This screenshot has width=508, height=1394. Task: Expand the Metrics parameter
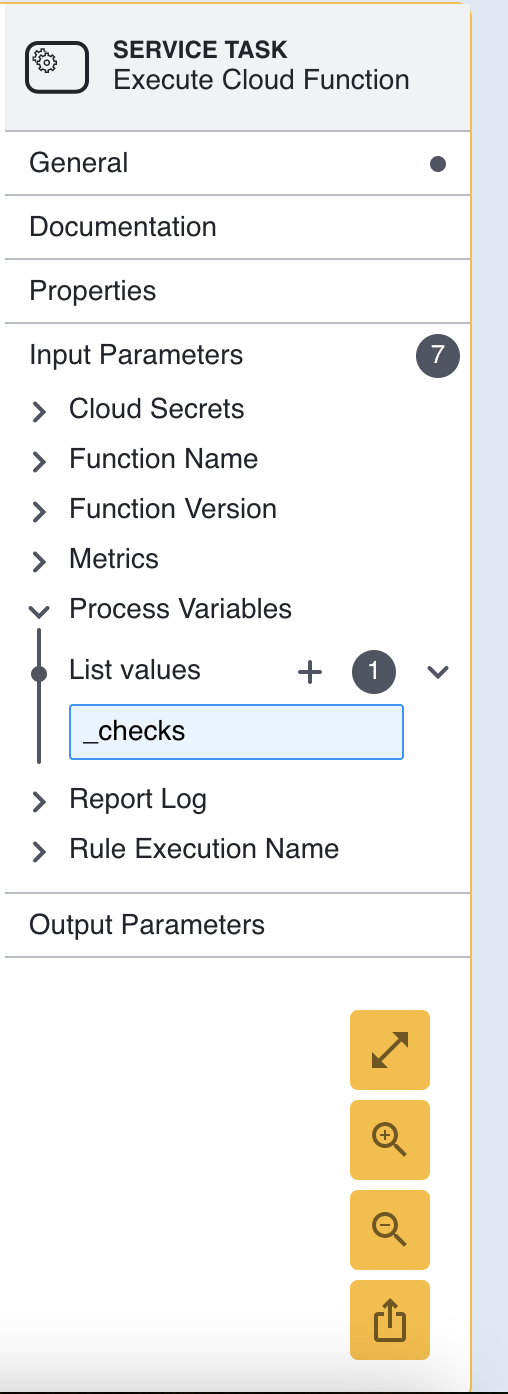coord(39,561)
